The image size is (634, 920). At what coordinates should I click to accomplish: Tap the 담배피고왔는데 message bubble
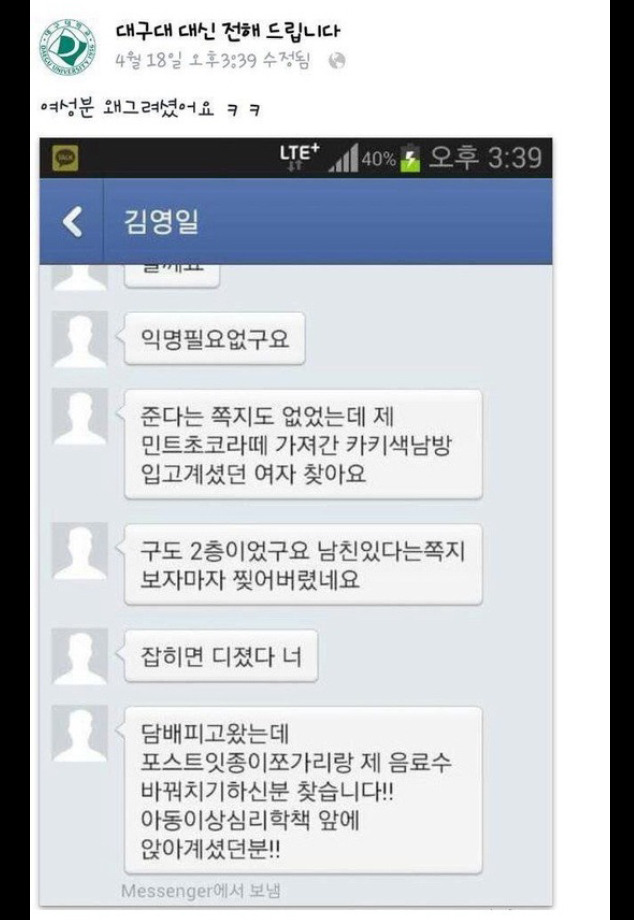tap(303, 790)
